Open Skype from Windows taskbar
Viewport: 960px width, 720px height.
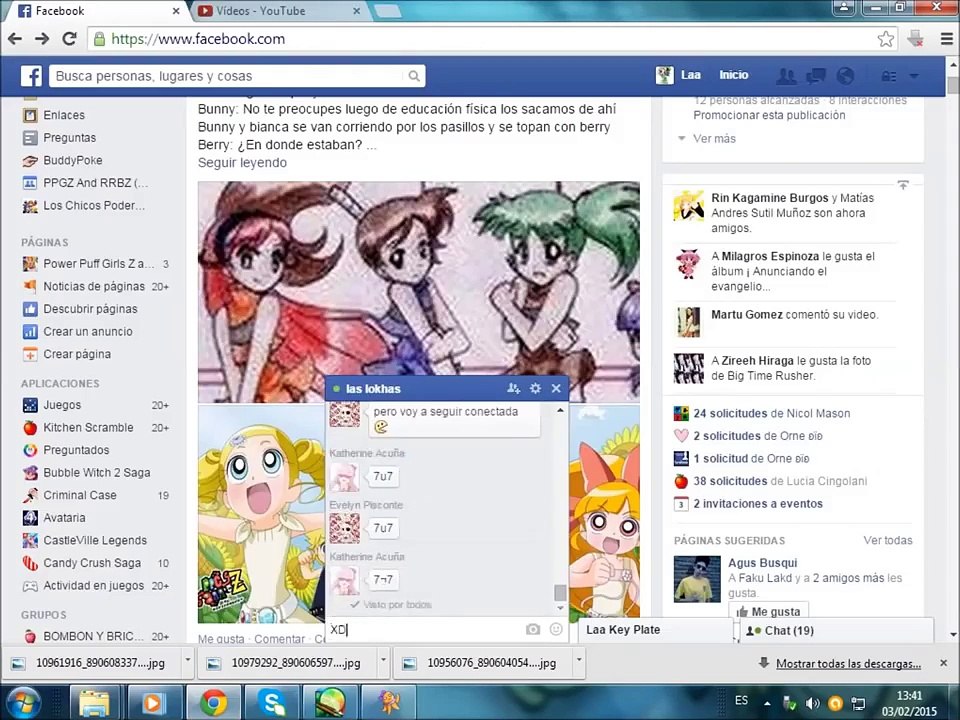click(271, 702)
